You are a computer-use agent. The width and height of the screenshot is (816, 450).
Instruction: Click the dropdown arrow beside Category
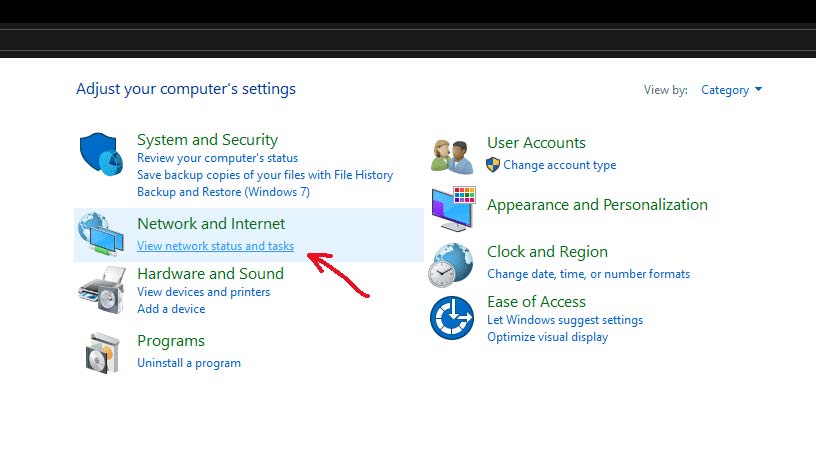[x=758, y=89]
